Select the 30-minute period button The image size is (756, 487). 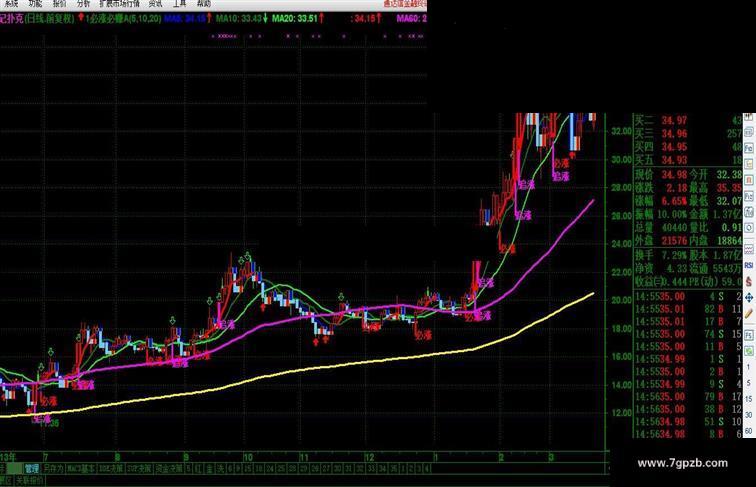click(749, 415)
